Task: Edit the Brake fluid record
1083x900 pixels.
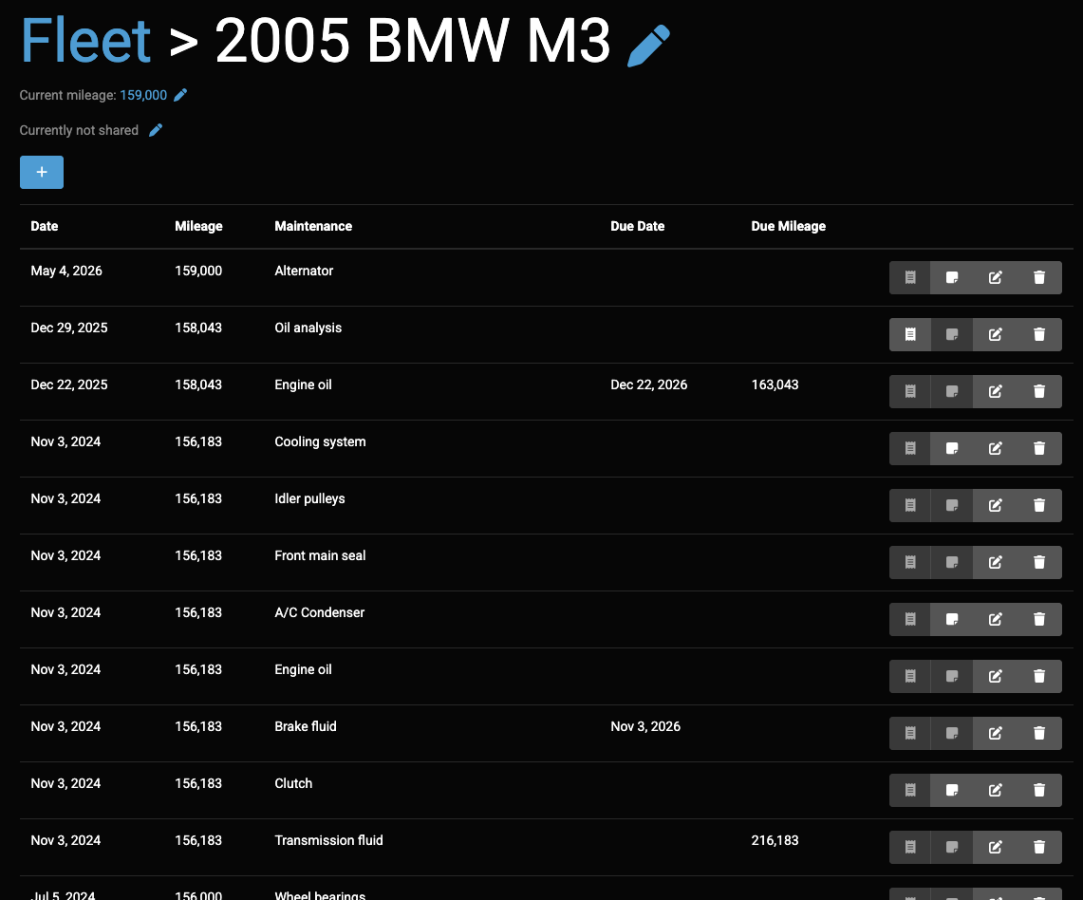Action: point(995,734)
